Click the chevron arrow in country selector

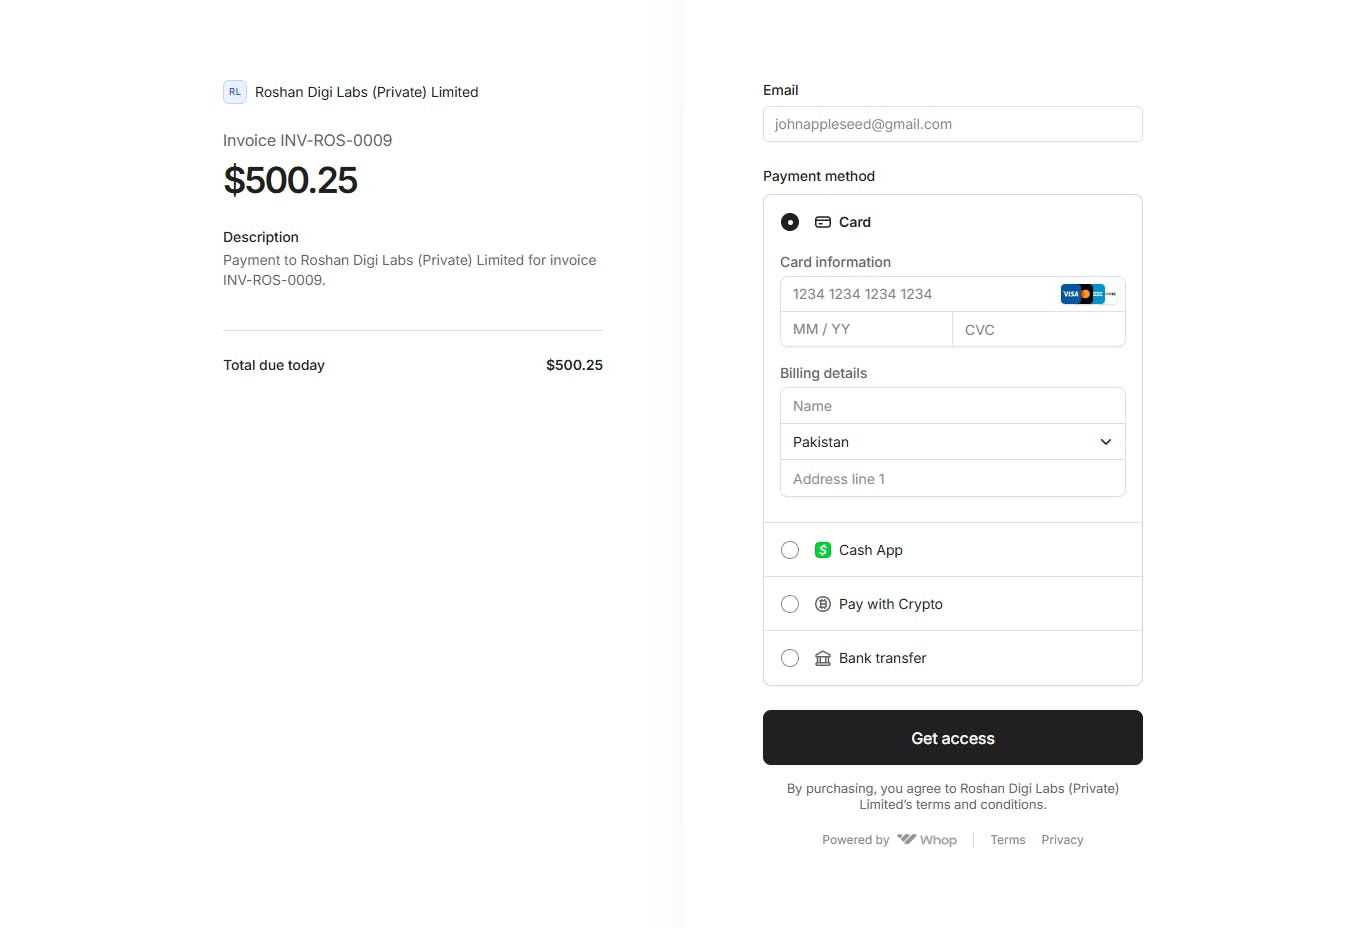pos(1106,442)
